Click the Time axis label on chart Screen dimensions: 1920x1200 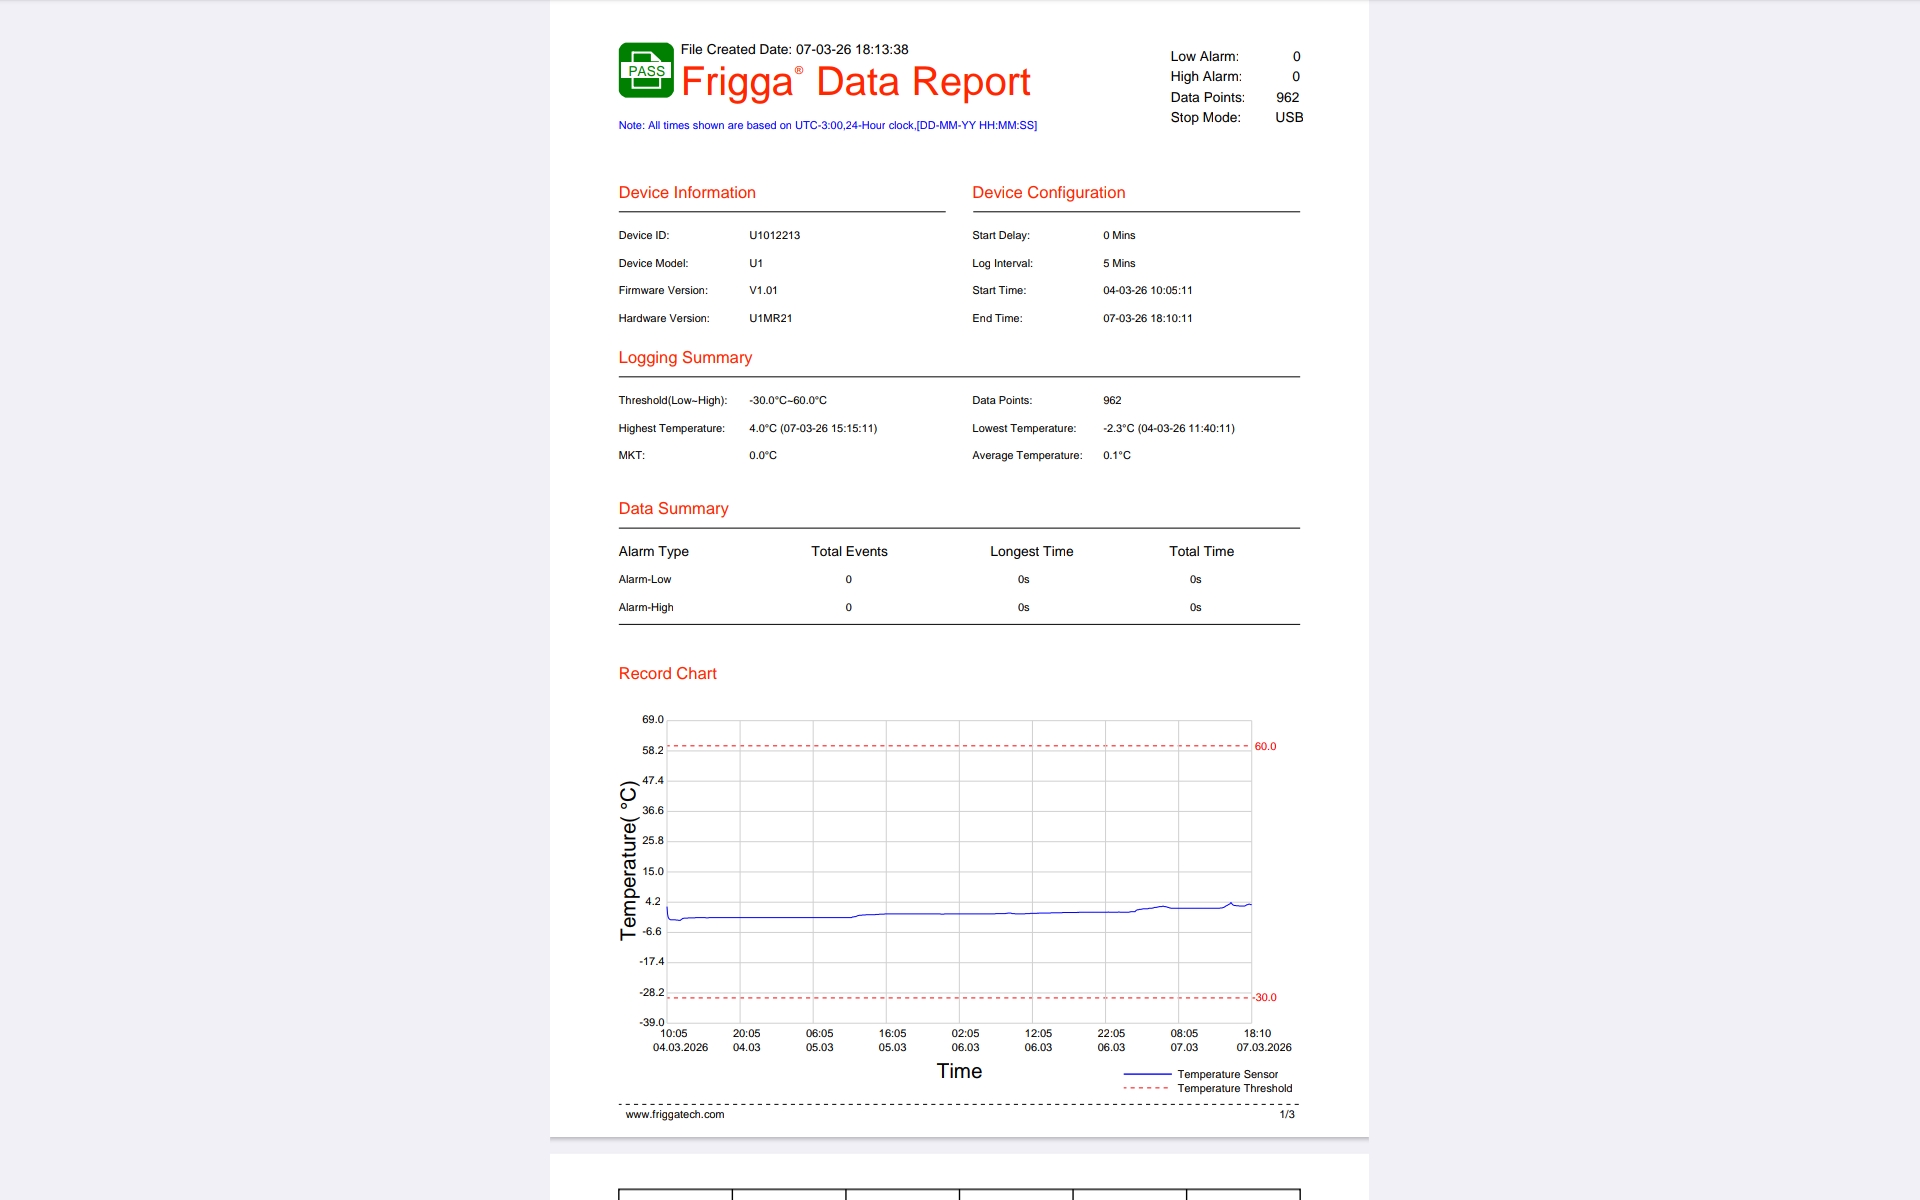(958, 1071)
